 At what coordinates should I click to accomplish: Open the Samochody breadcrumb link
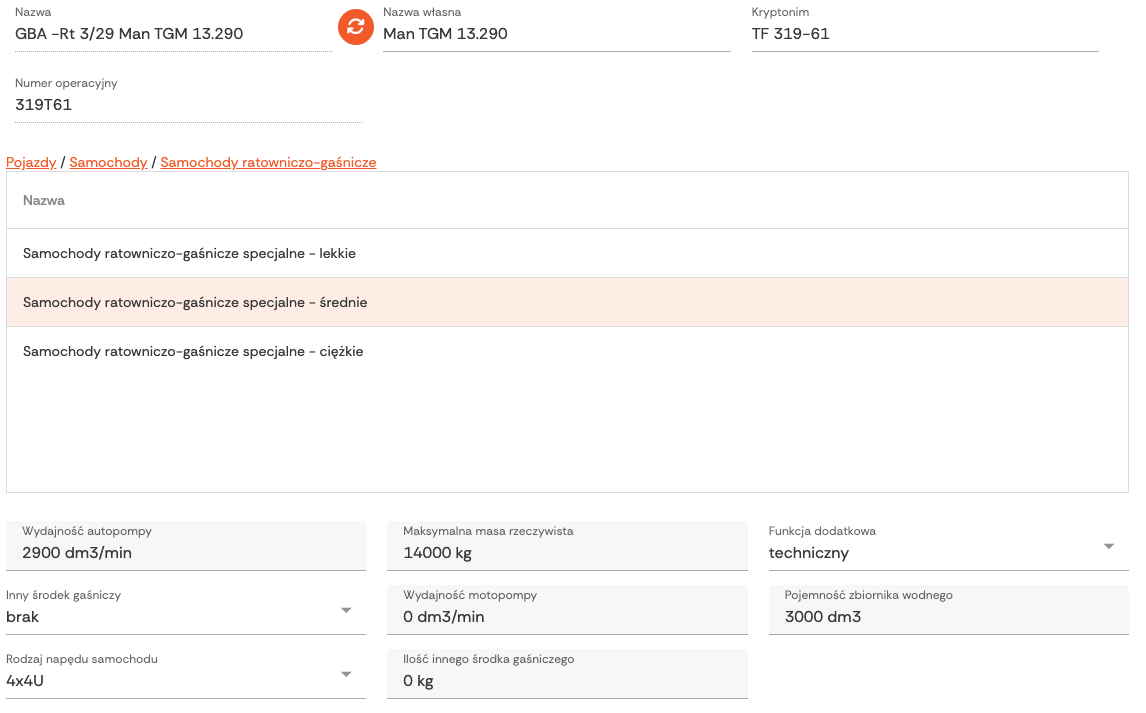coord(108,162)
